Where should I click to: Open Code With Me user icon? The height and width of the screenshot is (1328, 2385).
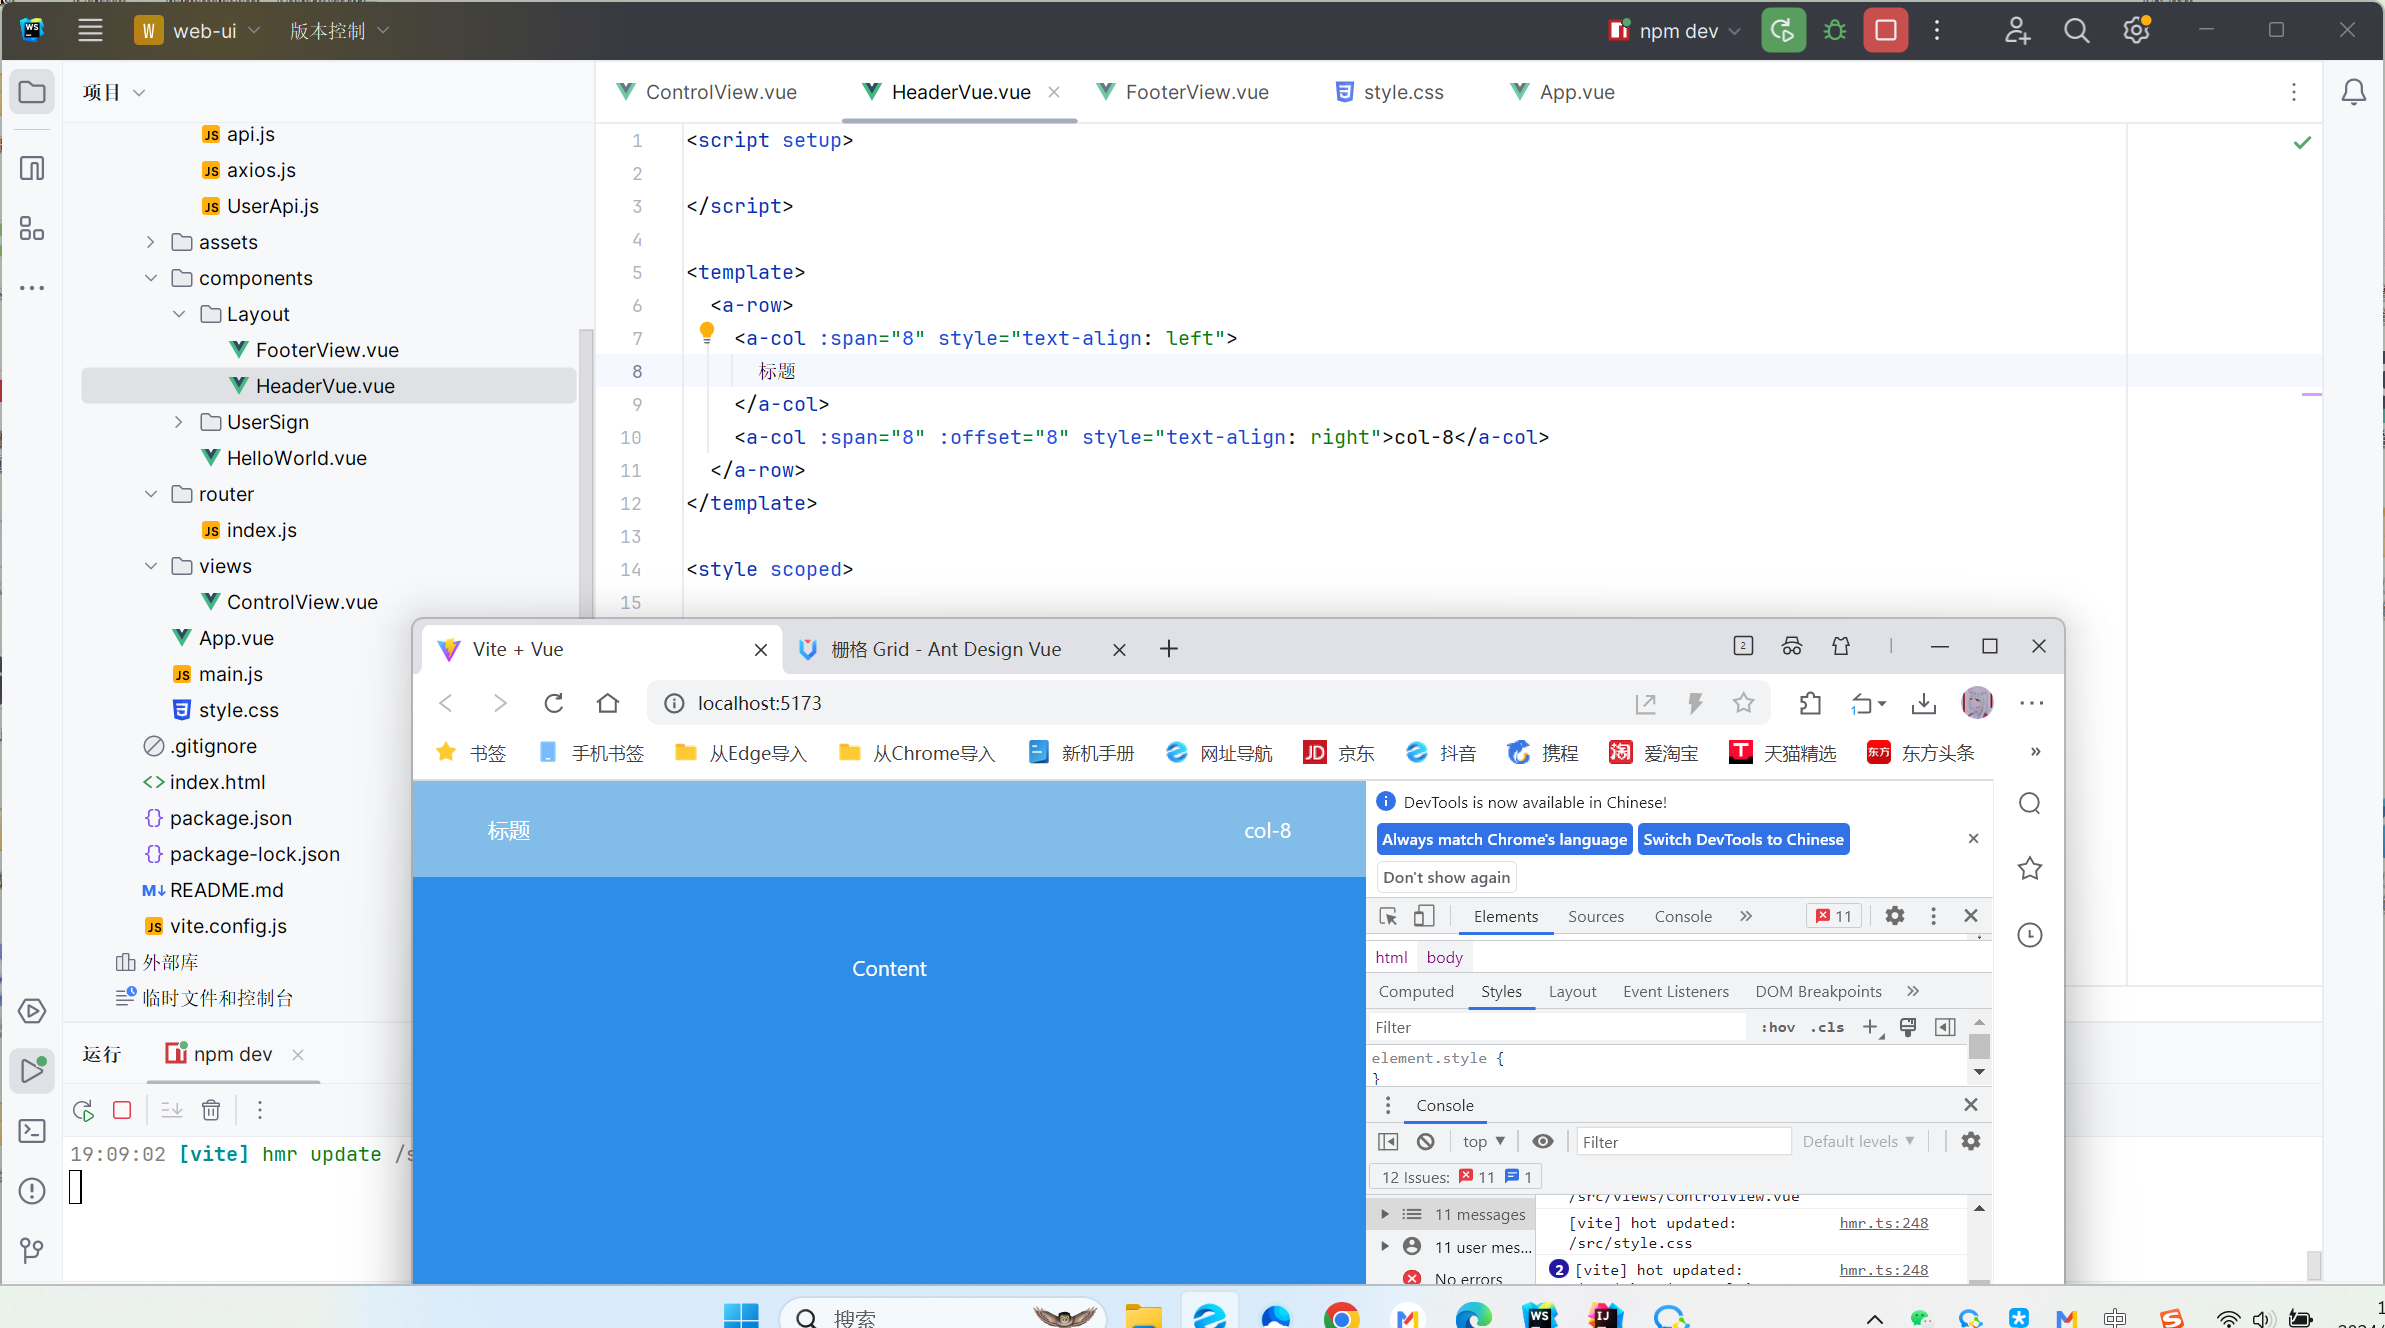click(x=2017, y=30)
